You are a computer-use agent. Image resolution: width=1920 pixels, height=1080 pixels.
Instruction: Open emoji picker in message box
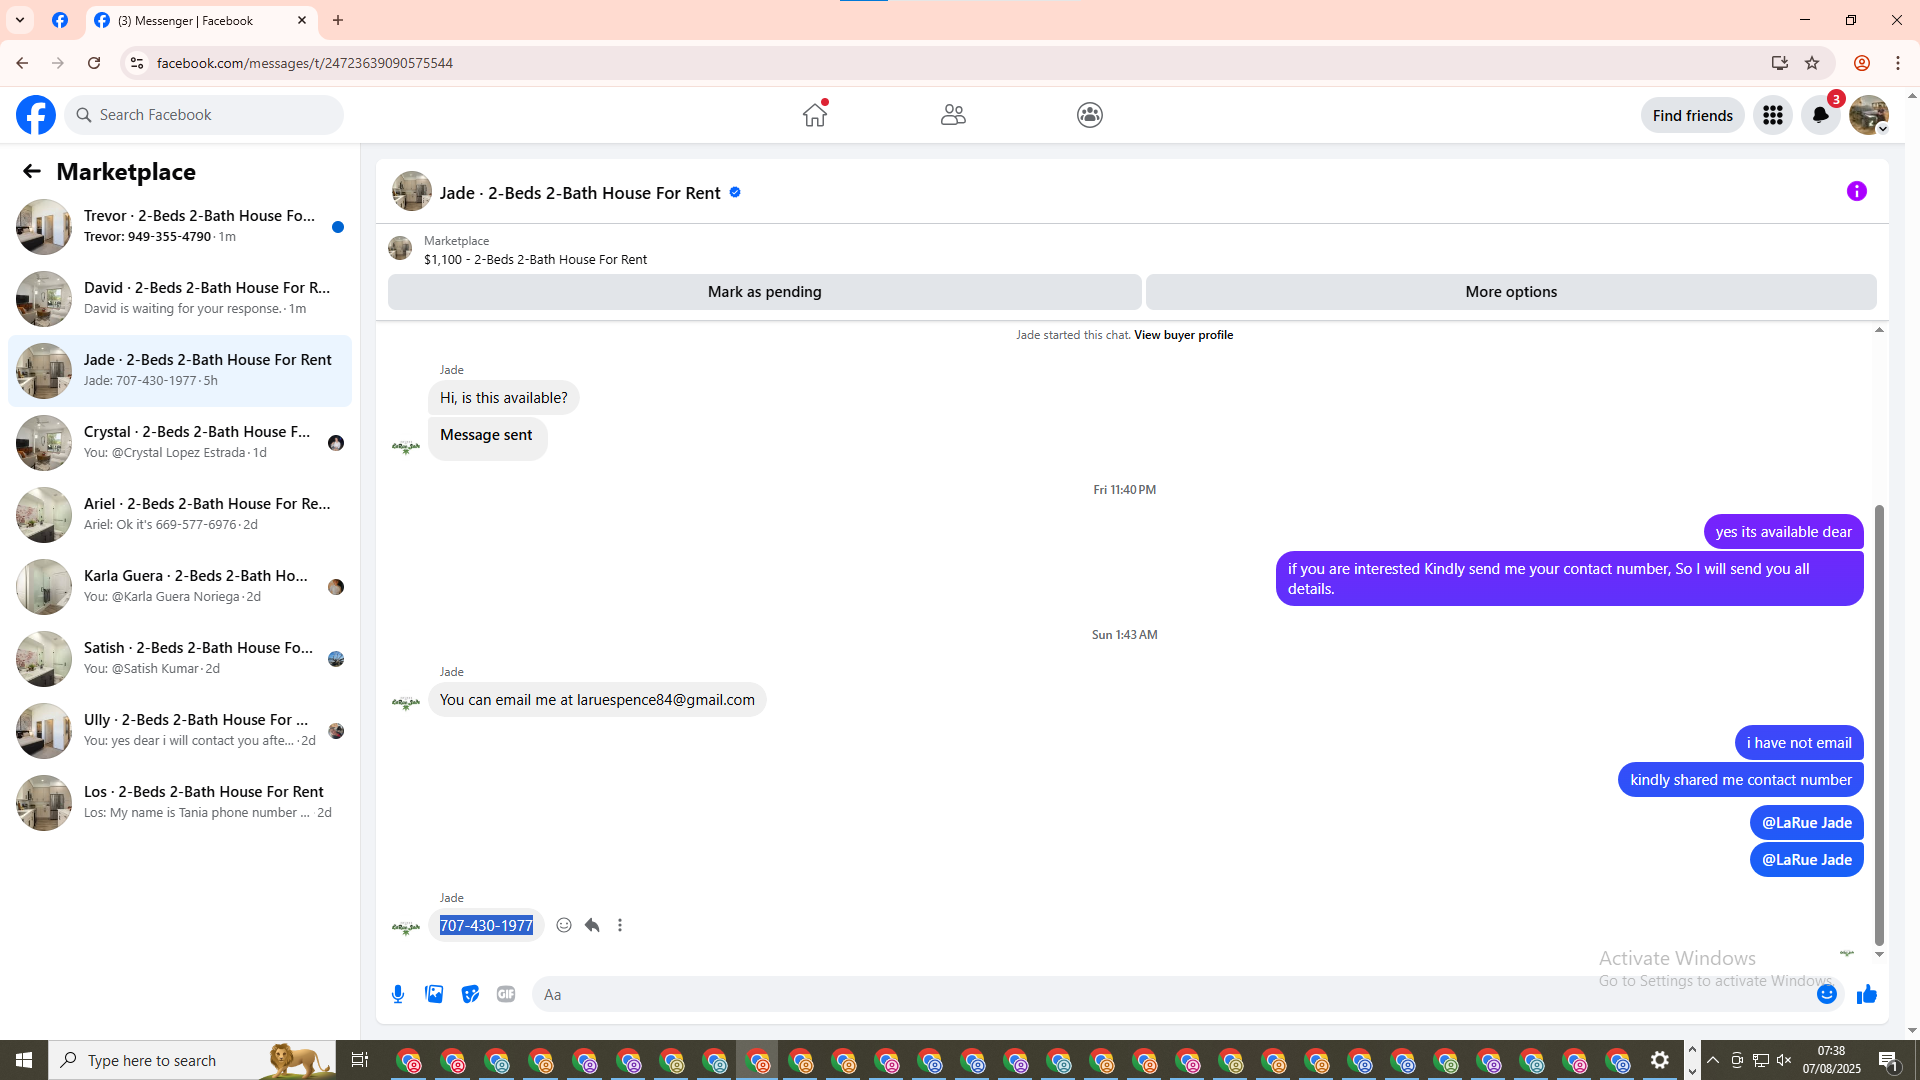click(1826, 994)
